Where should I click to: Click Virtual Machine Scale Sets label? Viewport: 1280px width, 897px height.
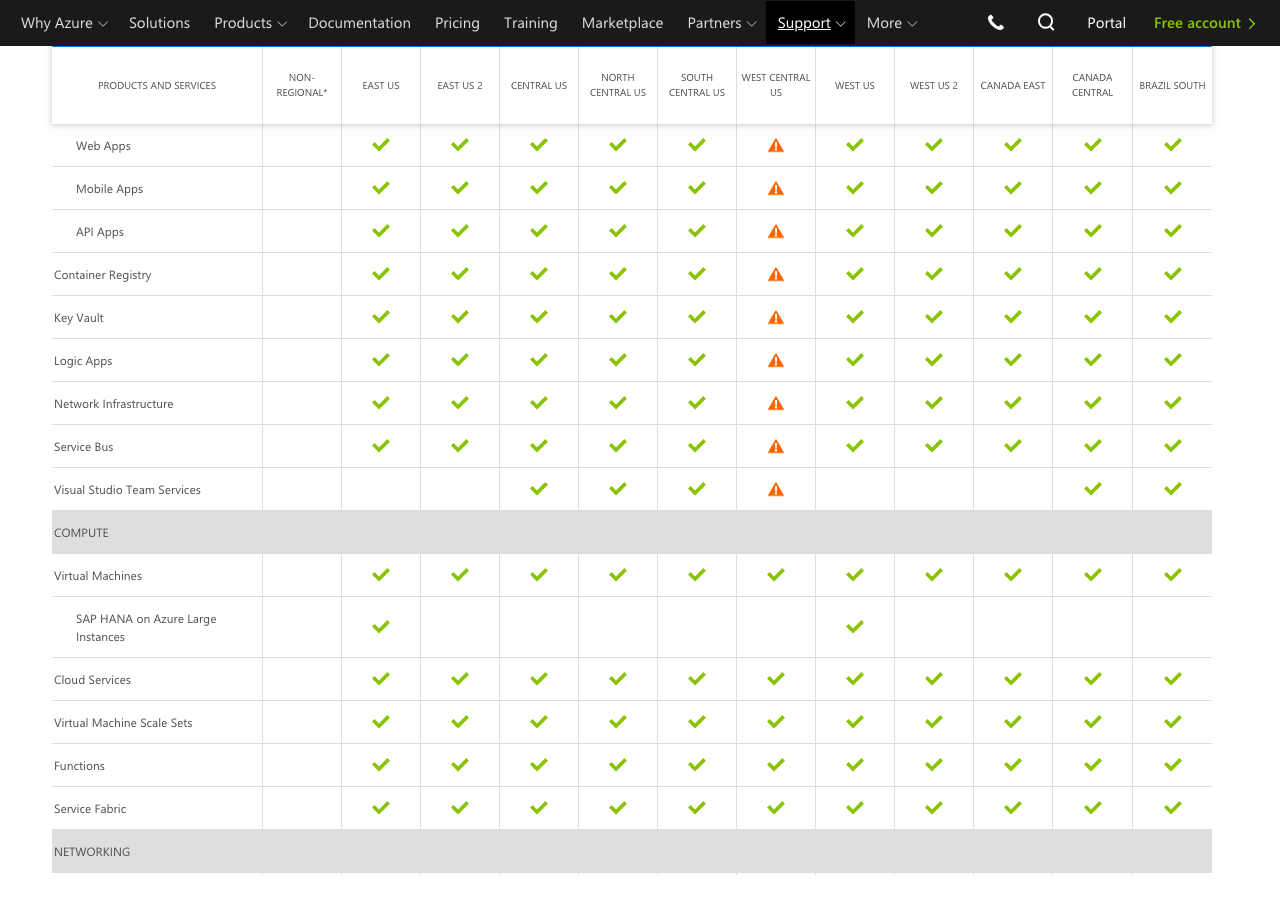coord(123,723)
